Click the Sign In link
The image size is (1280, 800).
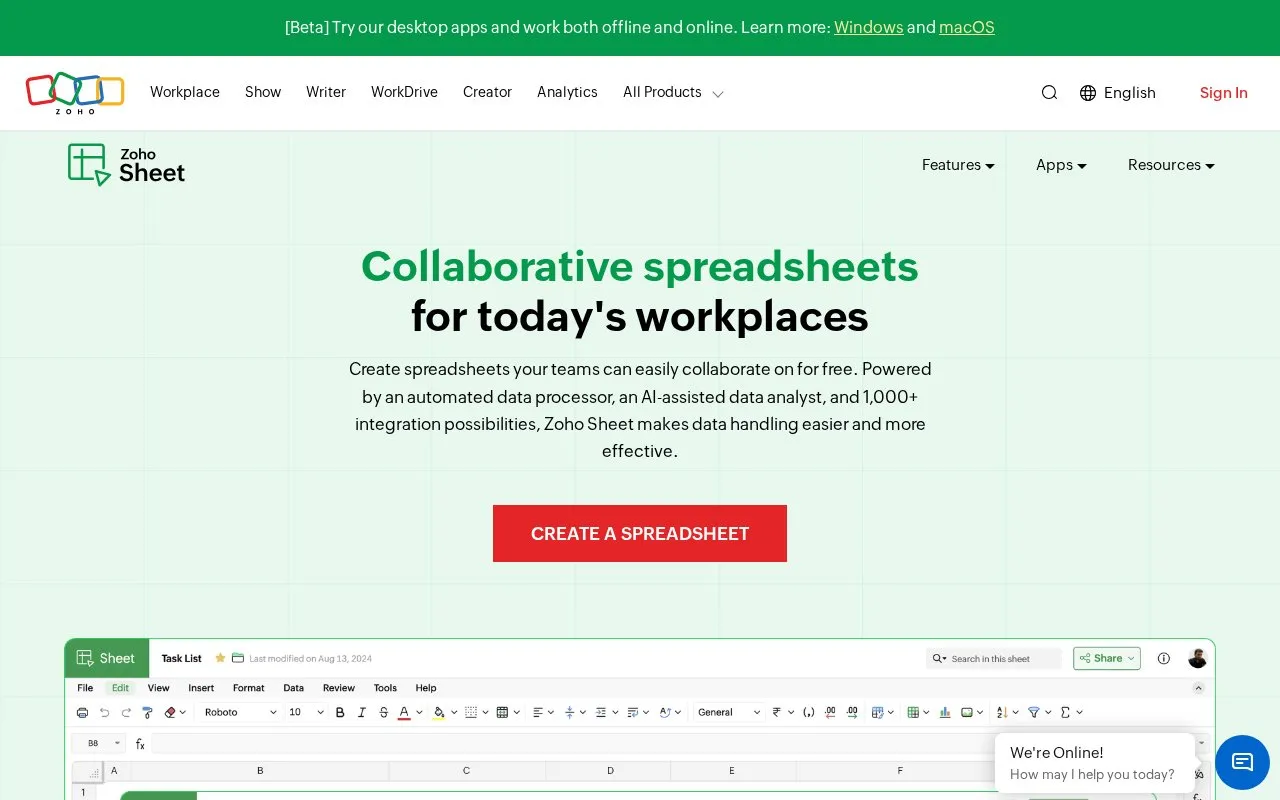point(1224,93)
